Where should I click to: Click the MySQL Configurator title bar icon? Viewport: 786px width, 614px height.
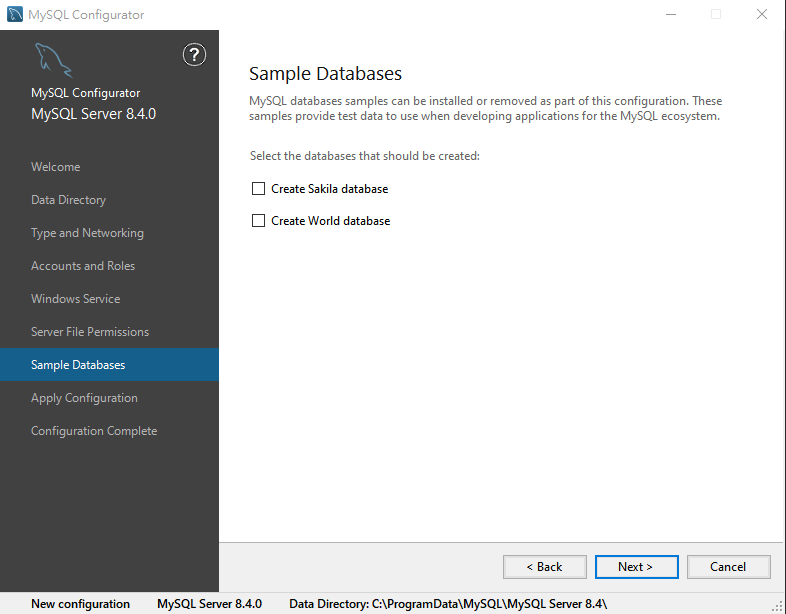(x=15, y=15)
